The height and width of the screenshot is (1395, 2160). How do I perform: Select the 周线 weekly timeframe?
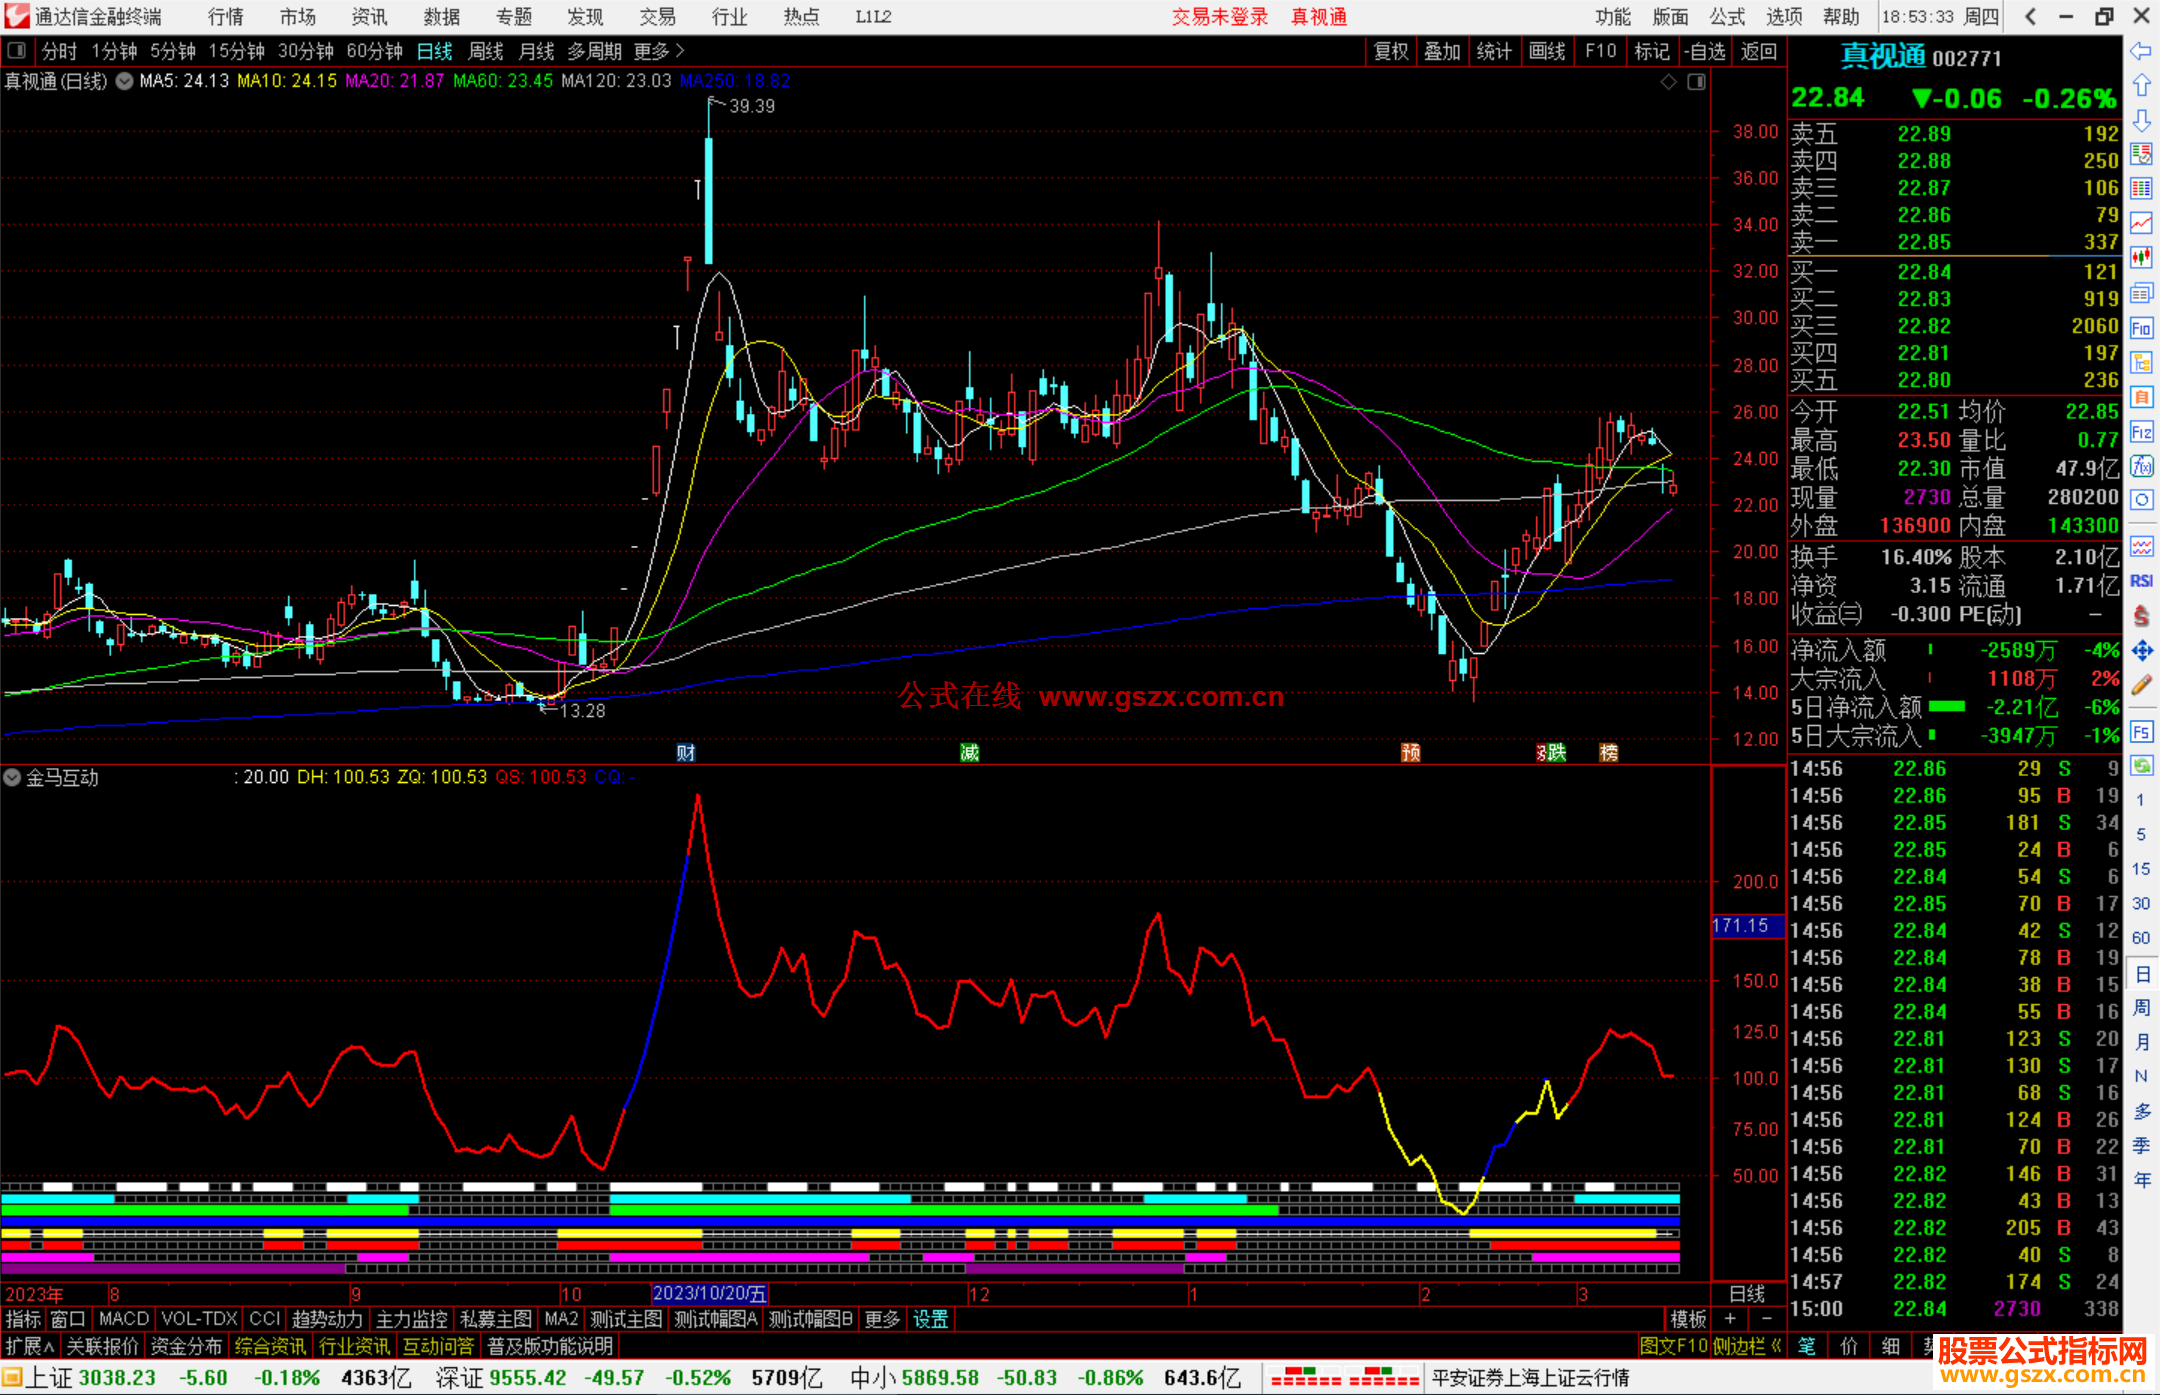486,51
